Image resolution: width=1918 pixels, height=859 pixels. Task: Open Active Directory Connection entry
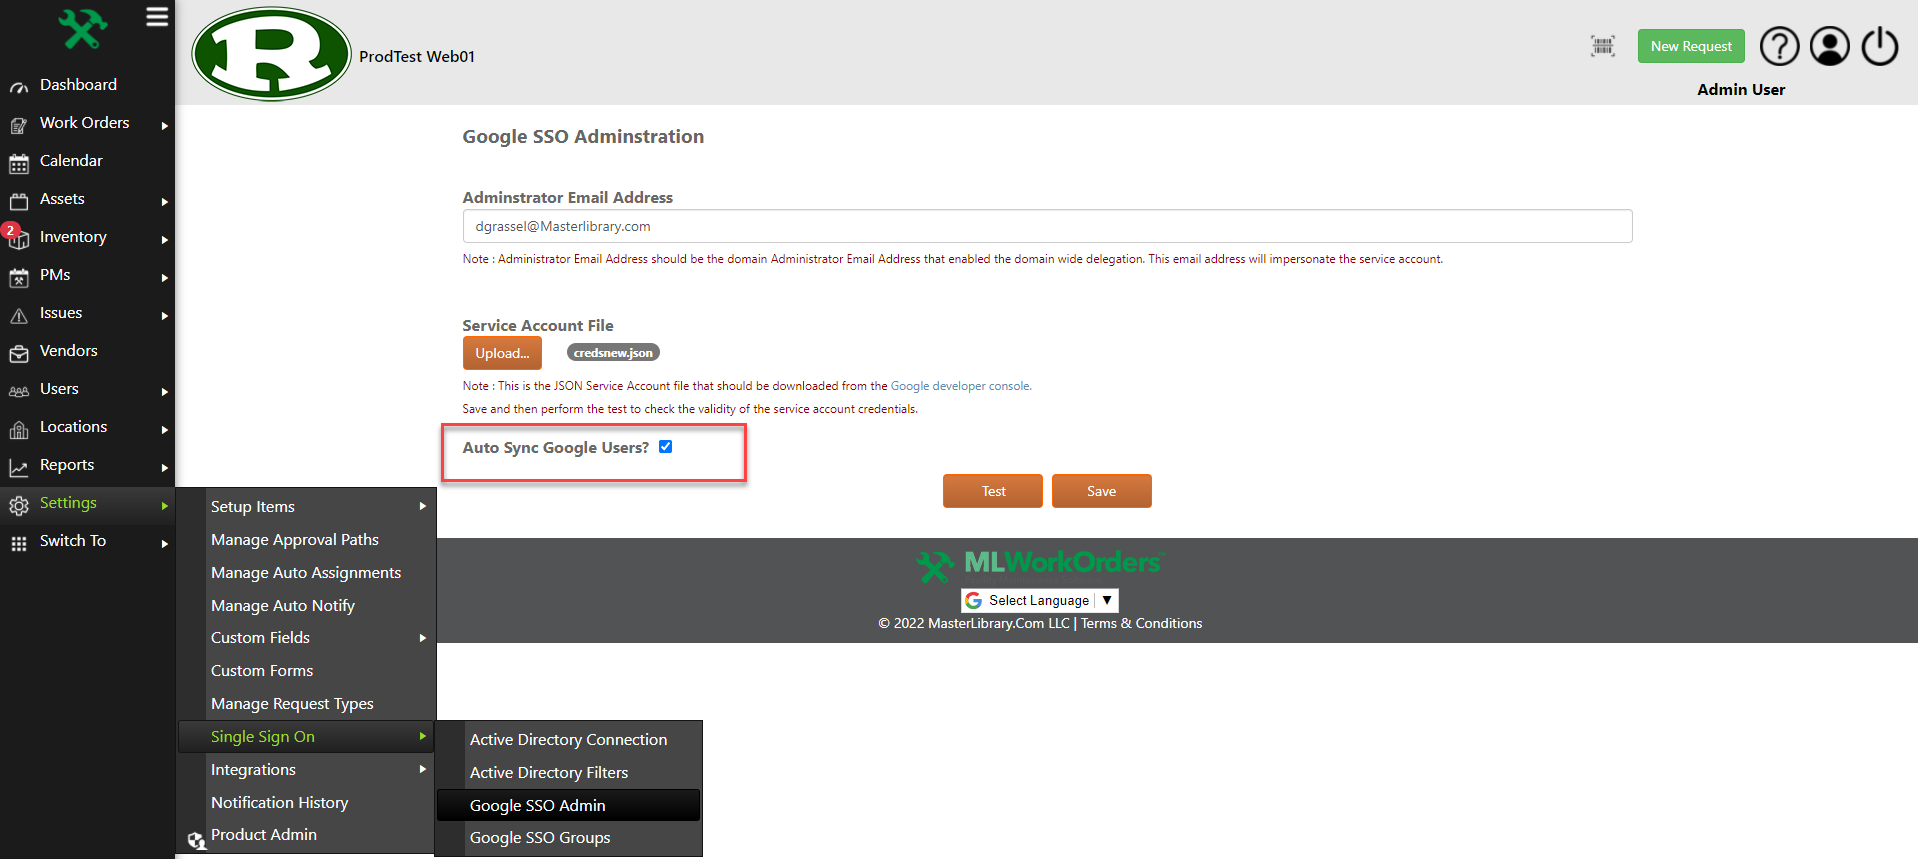point(569,739)
